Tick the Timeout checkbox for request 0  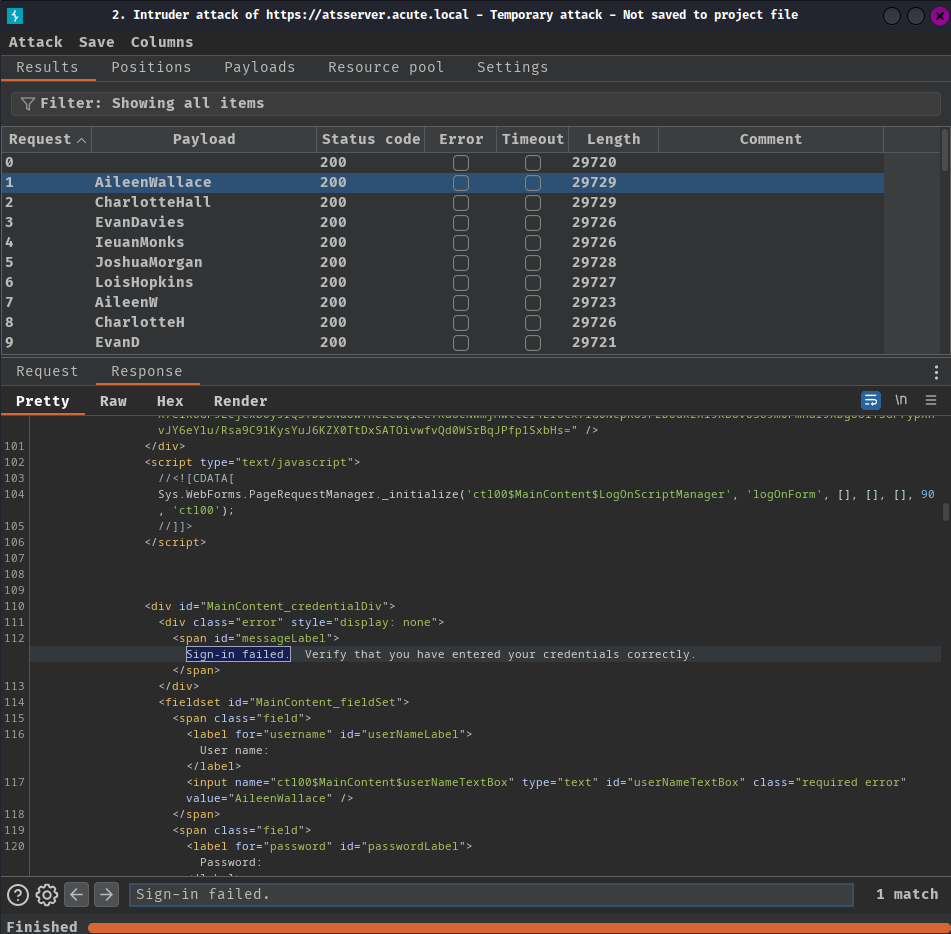click(533, 163)
